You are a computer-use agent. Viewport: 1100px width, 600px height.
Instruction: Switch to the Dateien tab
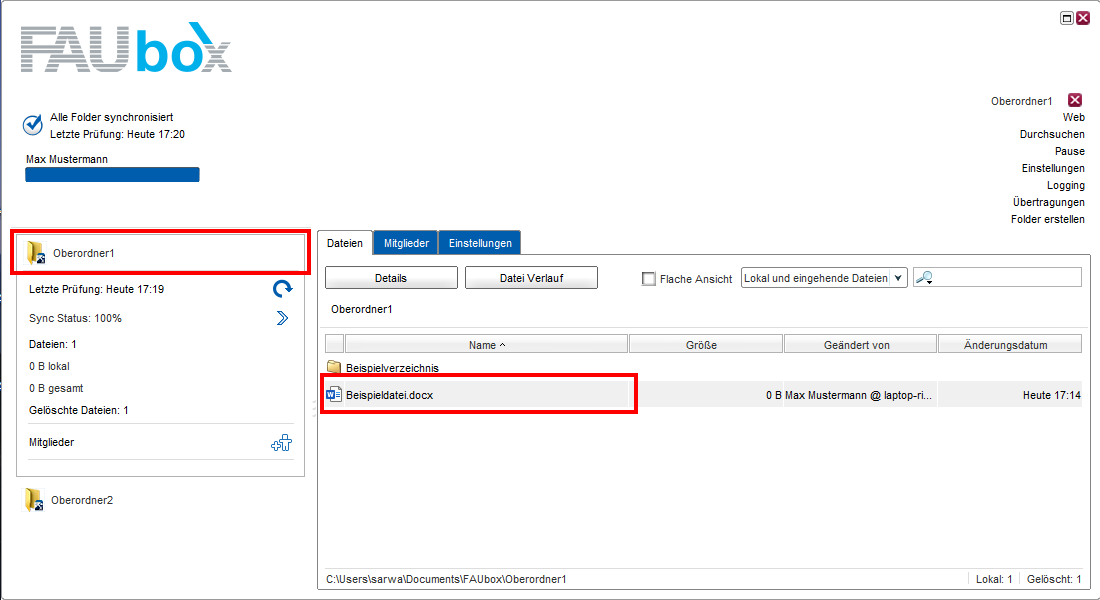click(345, 243)
